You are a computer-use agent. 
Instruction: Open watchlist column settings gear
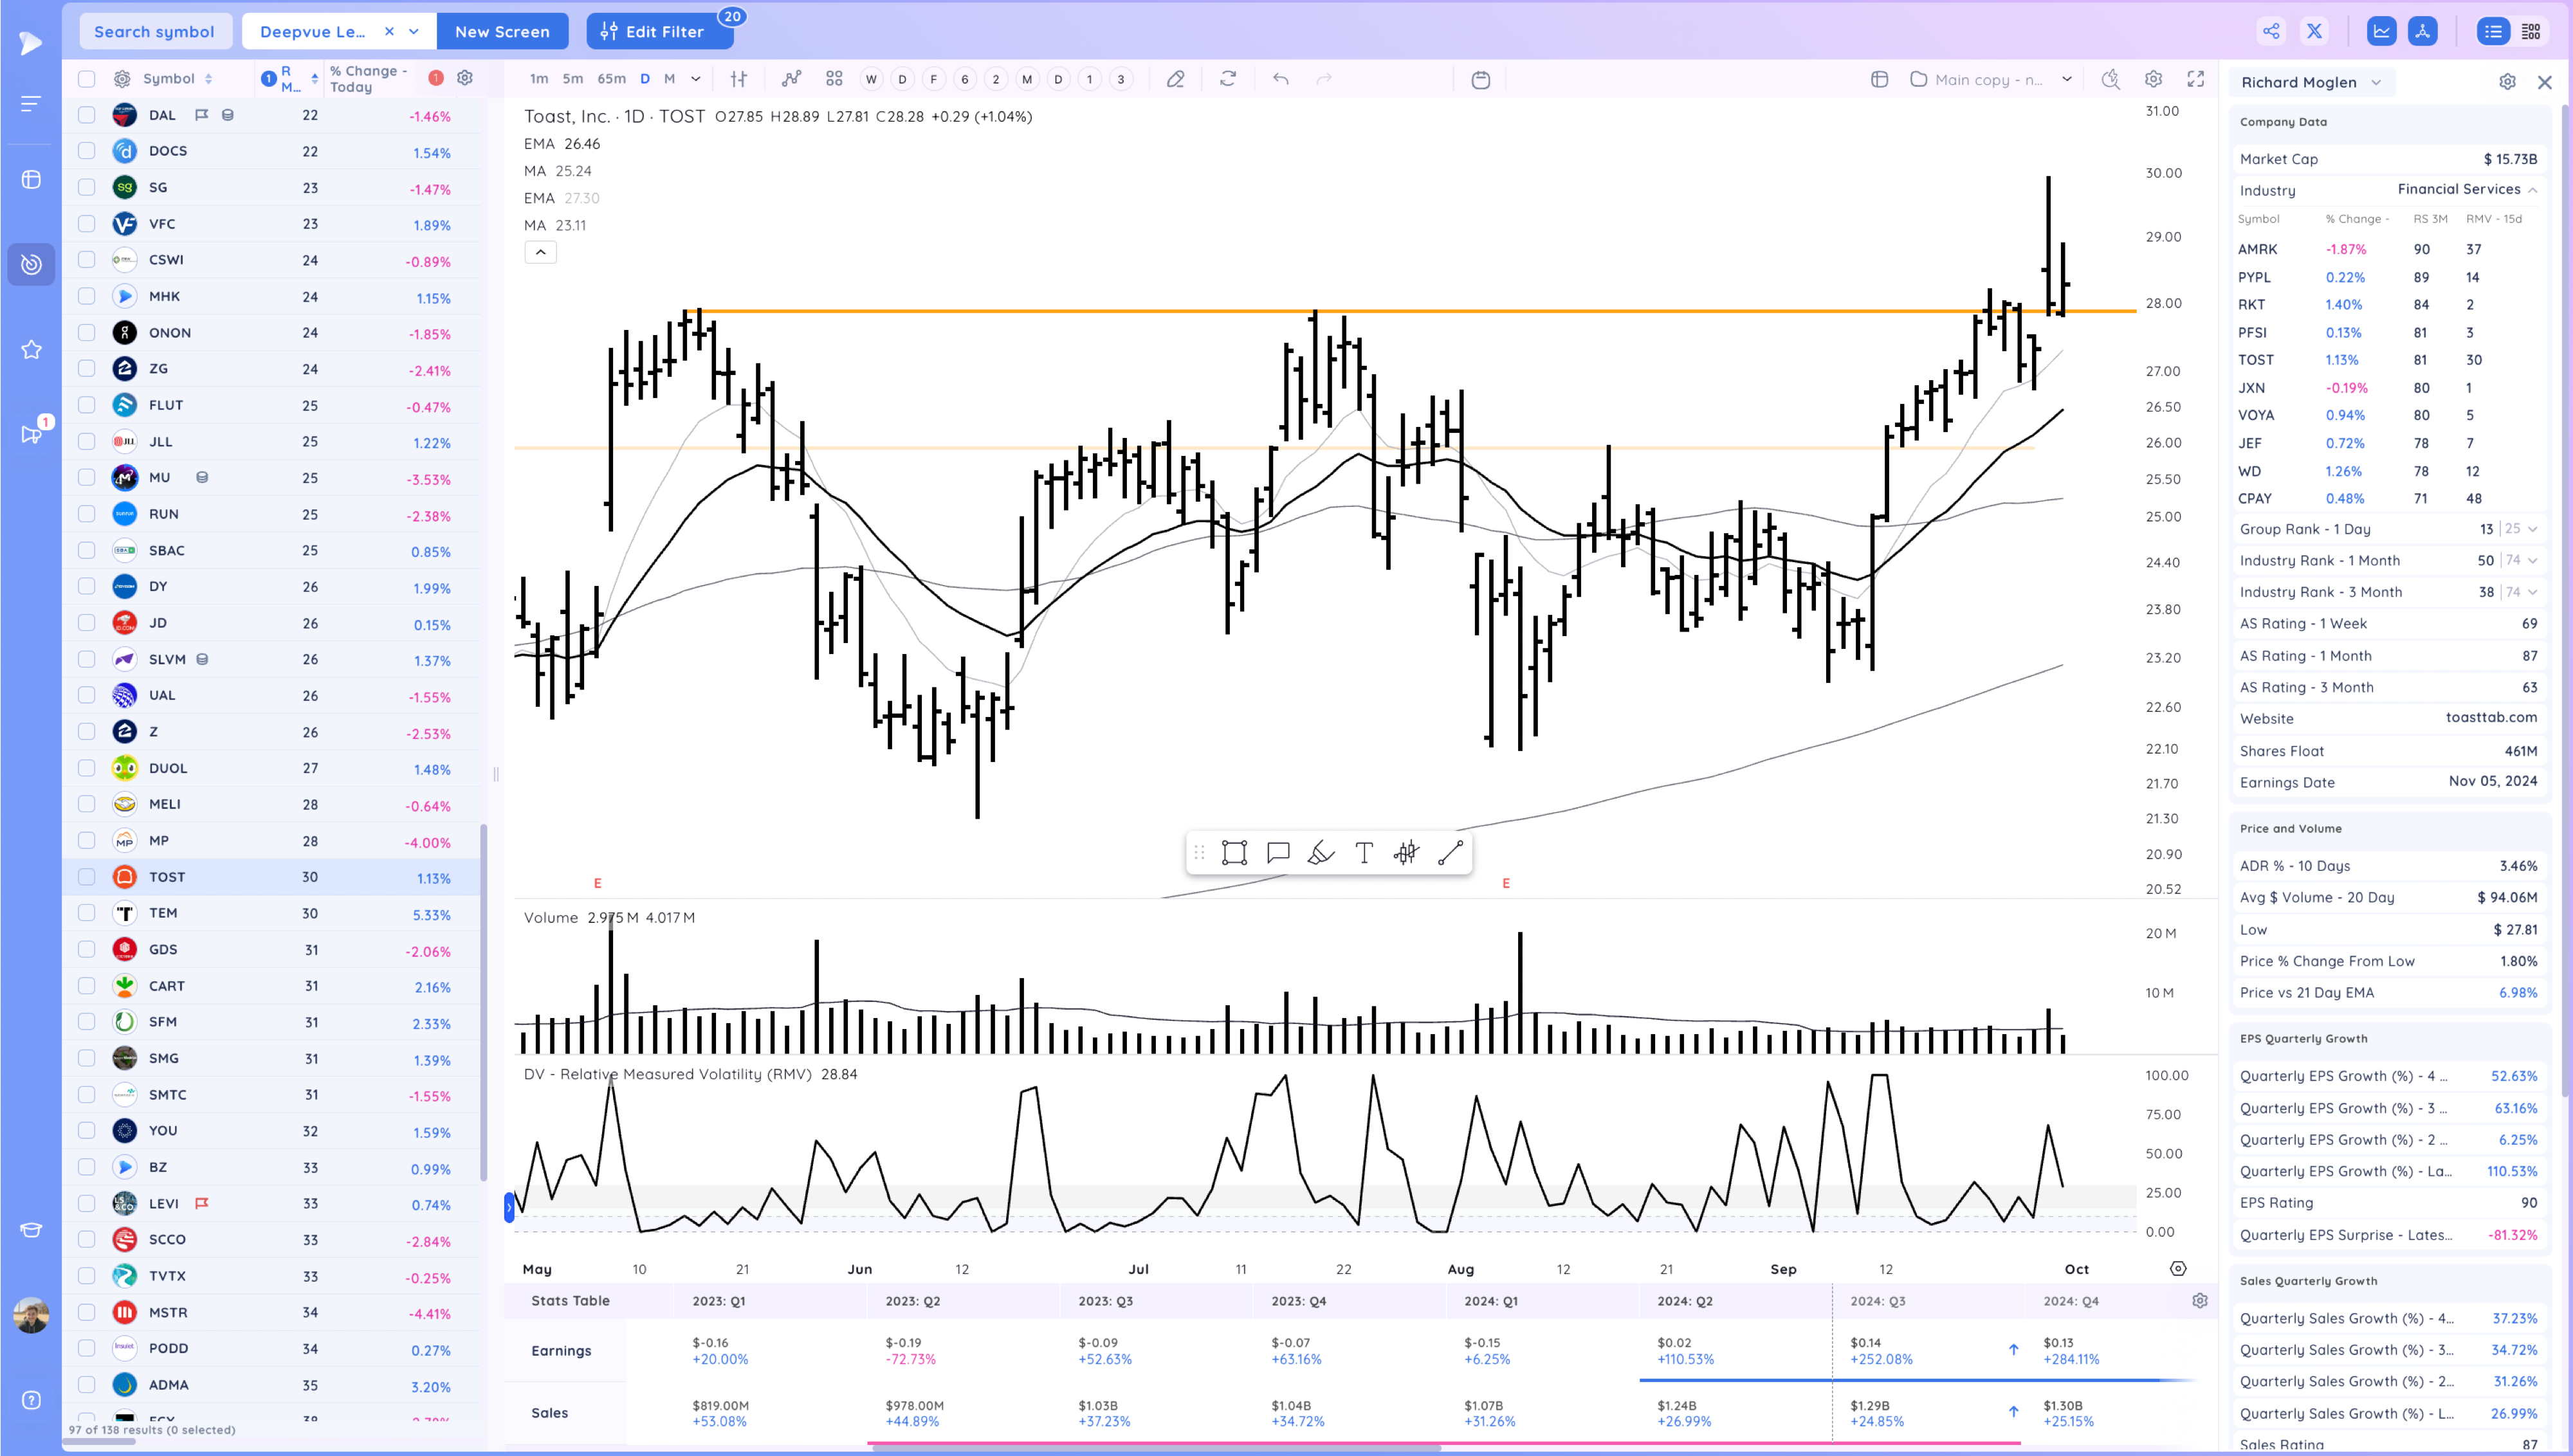tap(465, 78)
